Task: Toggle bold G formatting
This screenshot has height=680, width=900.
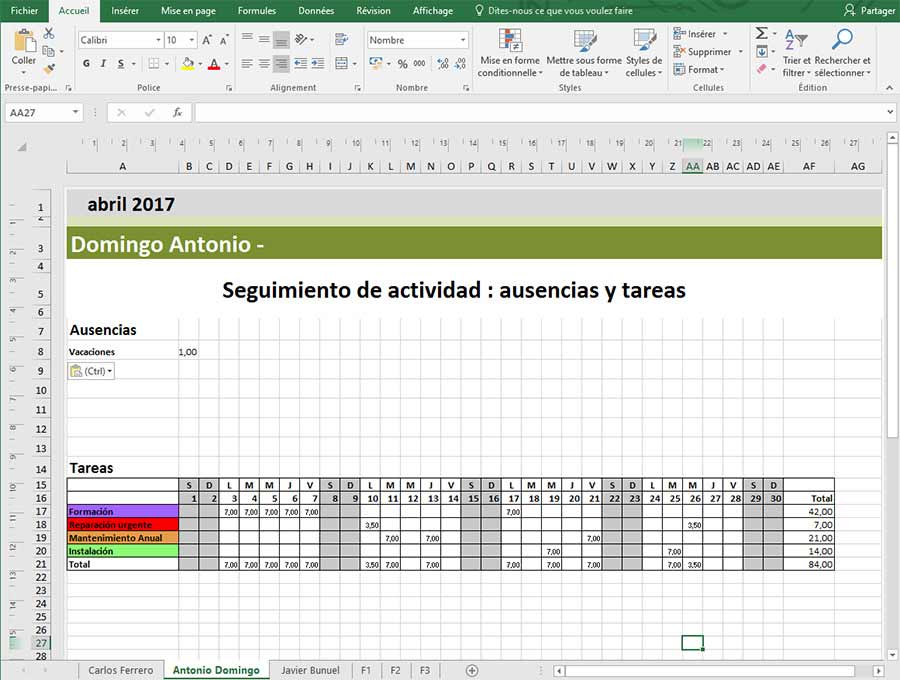Action: tap(86, 64)
